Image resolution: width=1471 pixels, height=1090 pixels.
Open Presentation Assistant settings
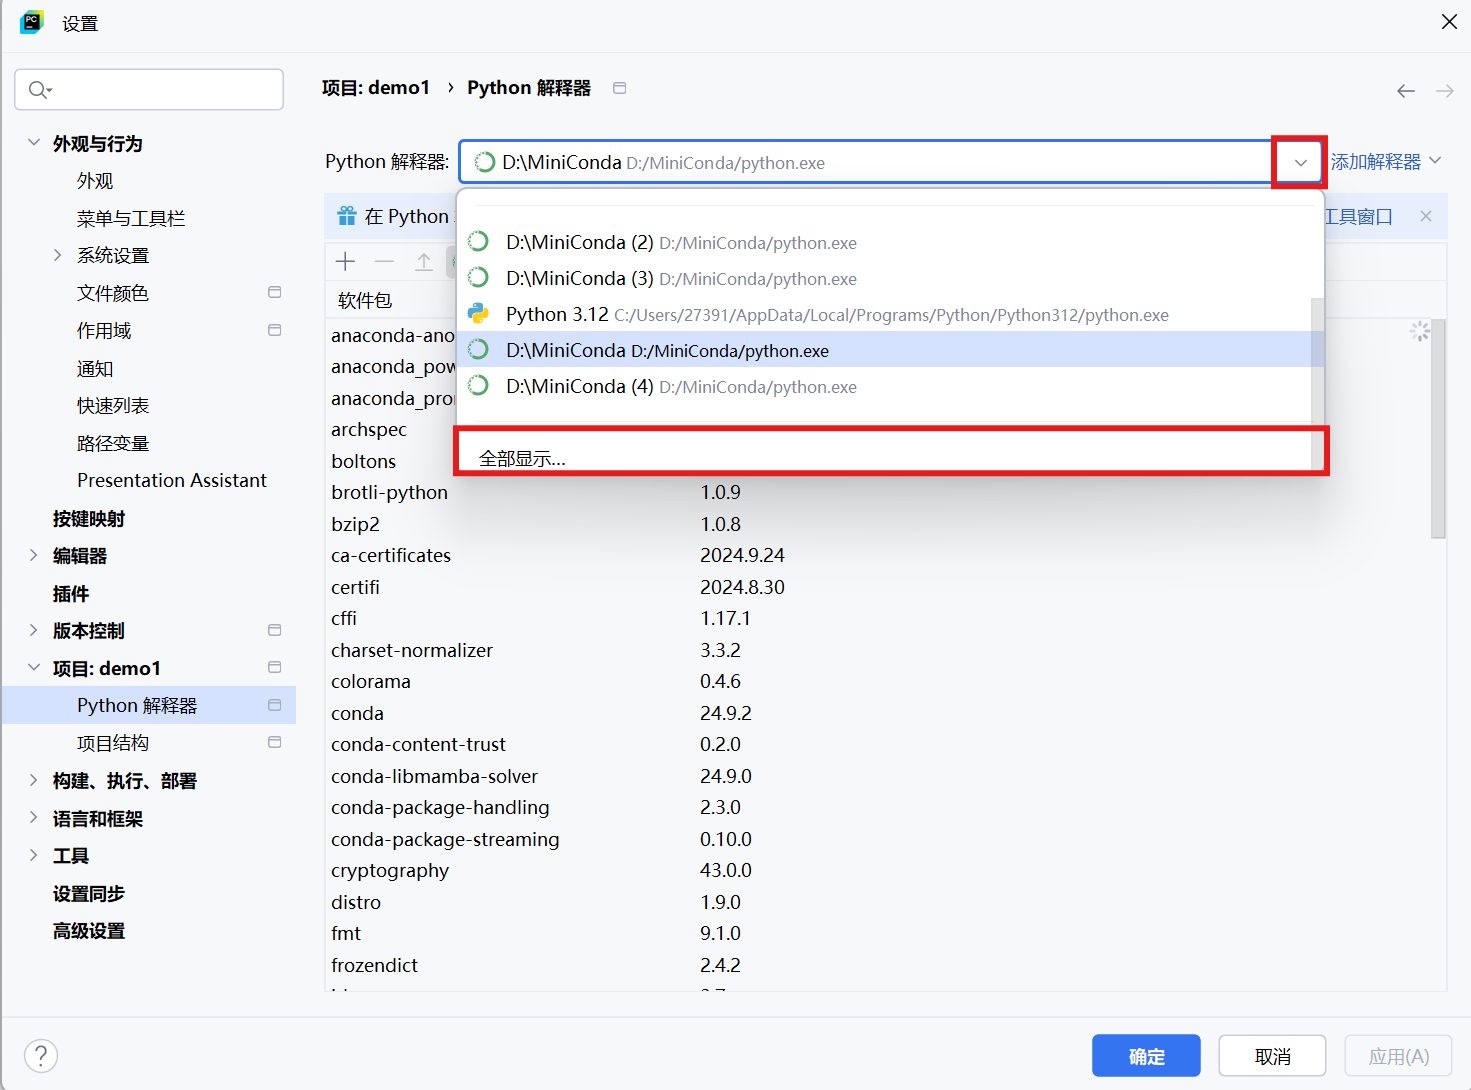coord(172,481)
